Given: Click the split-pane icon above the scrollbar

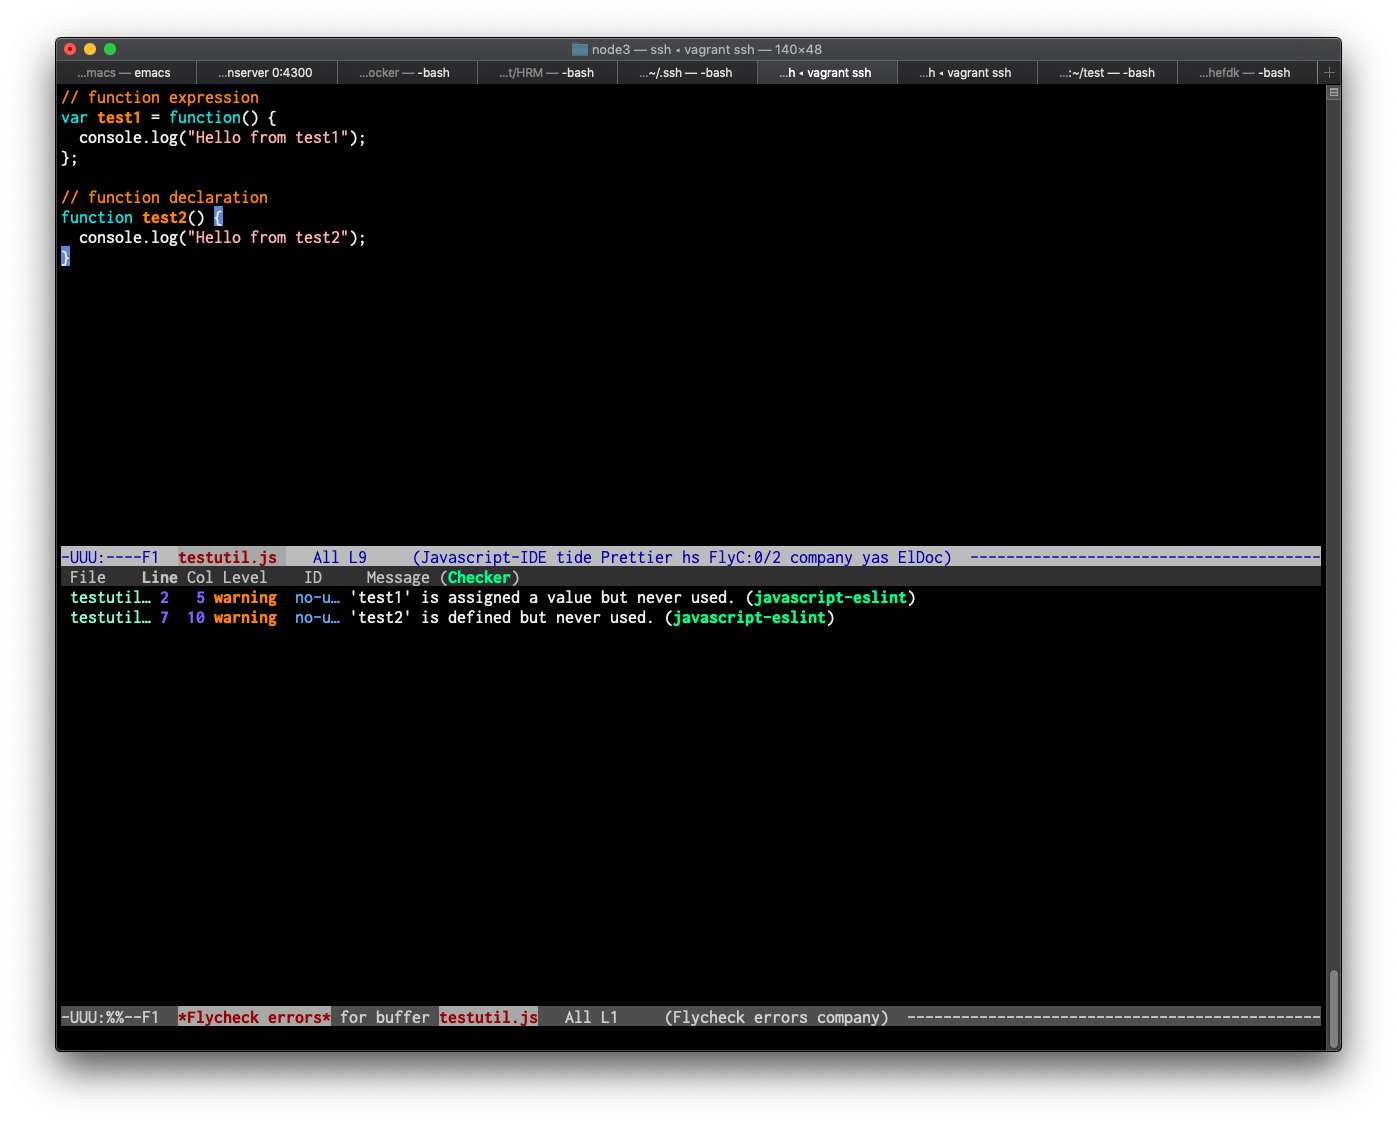Looking at the screenshot, I should [x=1333, y=92].
